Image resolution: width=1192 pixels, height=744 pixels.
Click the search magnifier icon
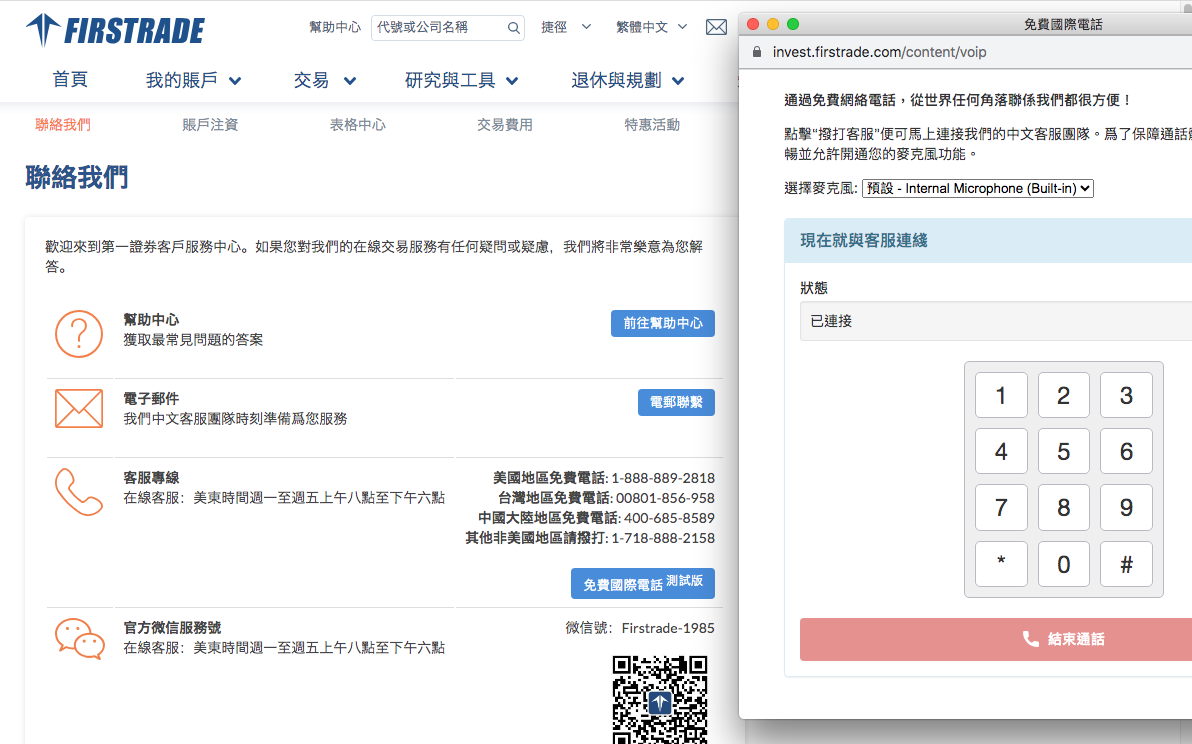tap(514, 28)
